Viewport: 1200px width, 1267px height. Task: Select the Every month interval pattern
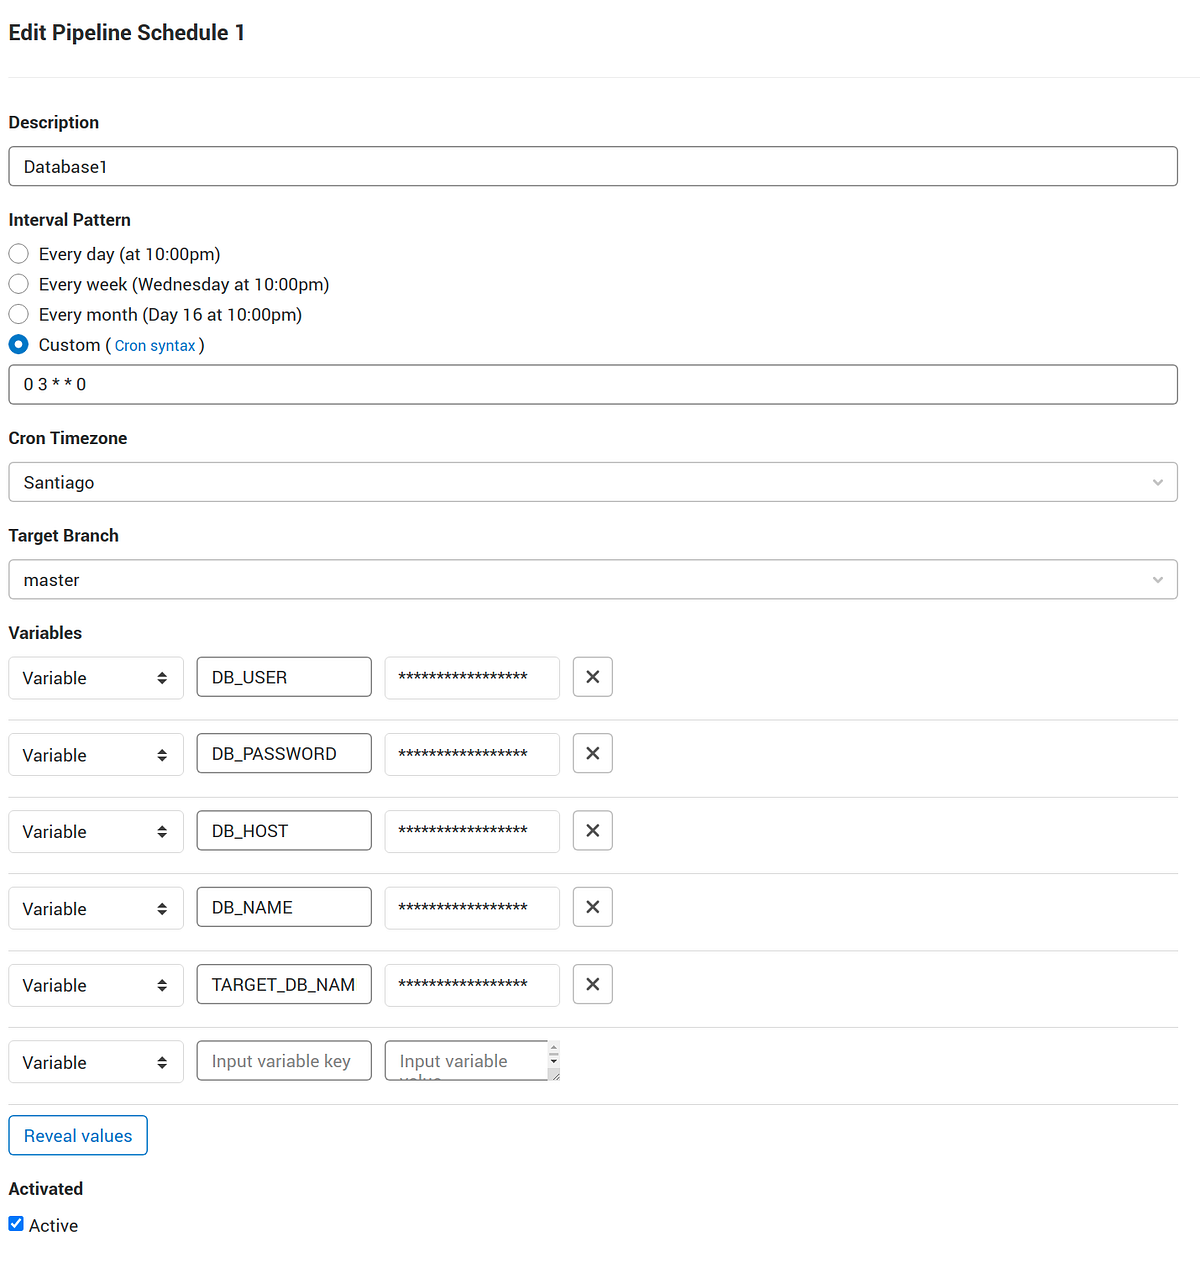[18, 313]
